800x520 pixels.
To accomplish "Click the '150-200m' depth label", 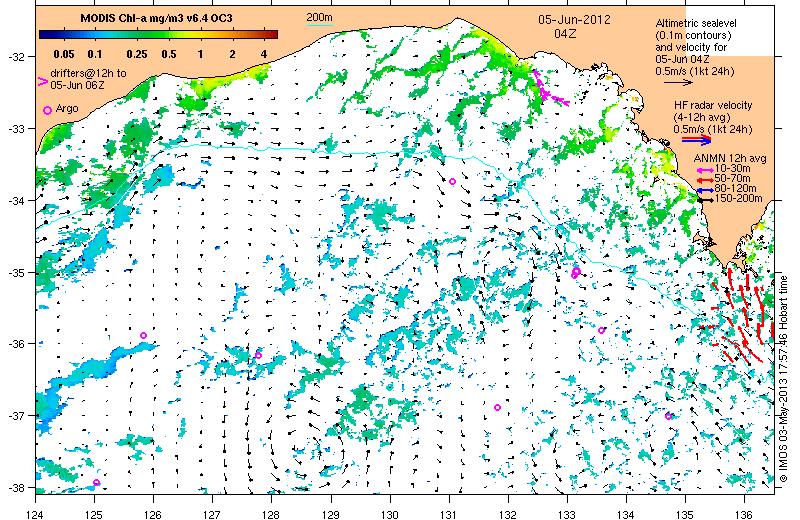I will point(739,199).
